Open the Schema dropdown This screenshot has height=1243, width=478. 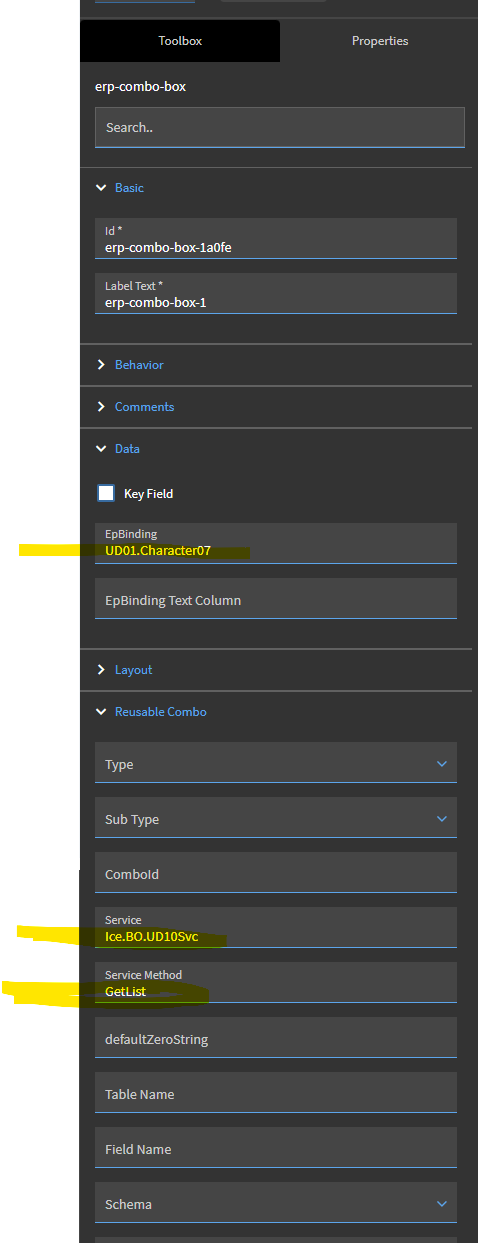[276, 1203]
